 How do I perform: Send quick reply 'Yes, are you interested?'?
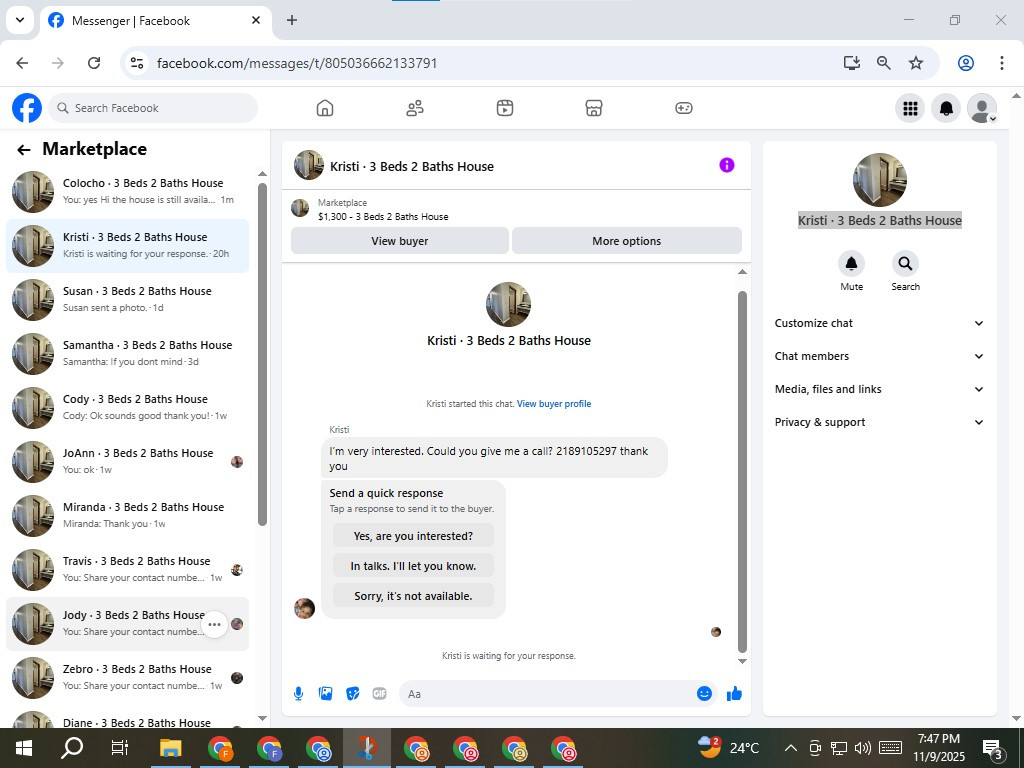(x=413, y=536)
